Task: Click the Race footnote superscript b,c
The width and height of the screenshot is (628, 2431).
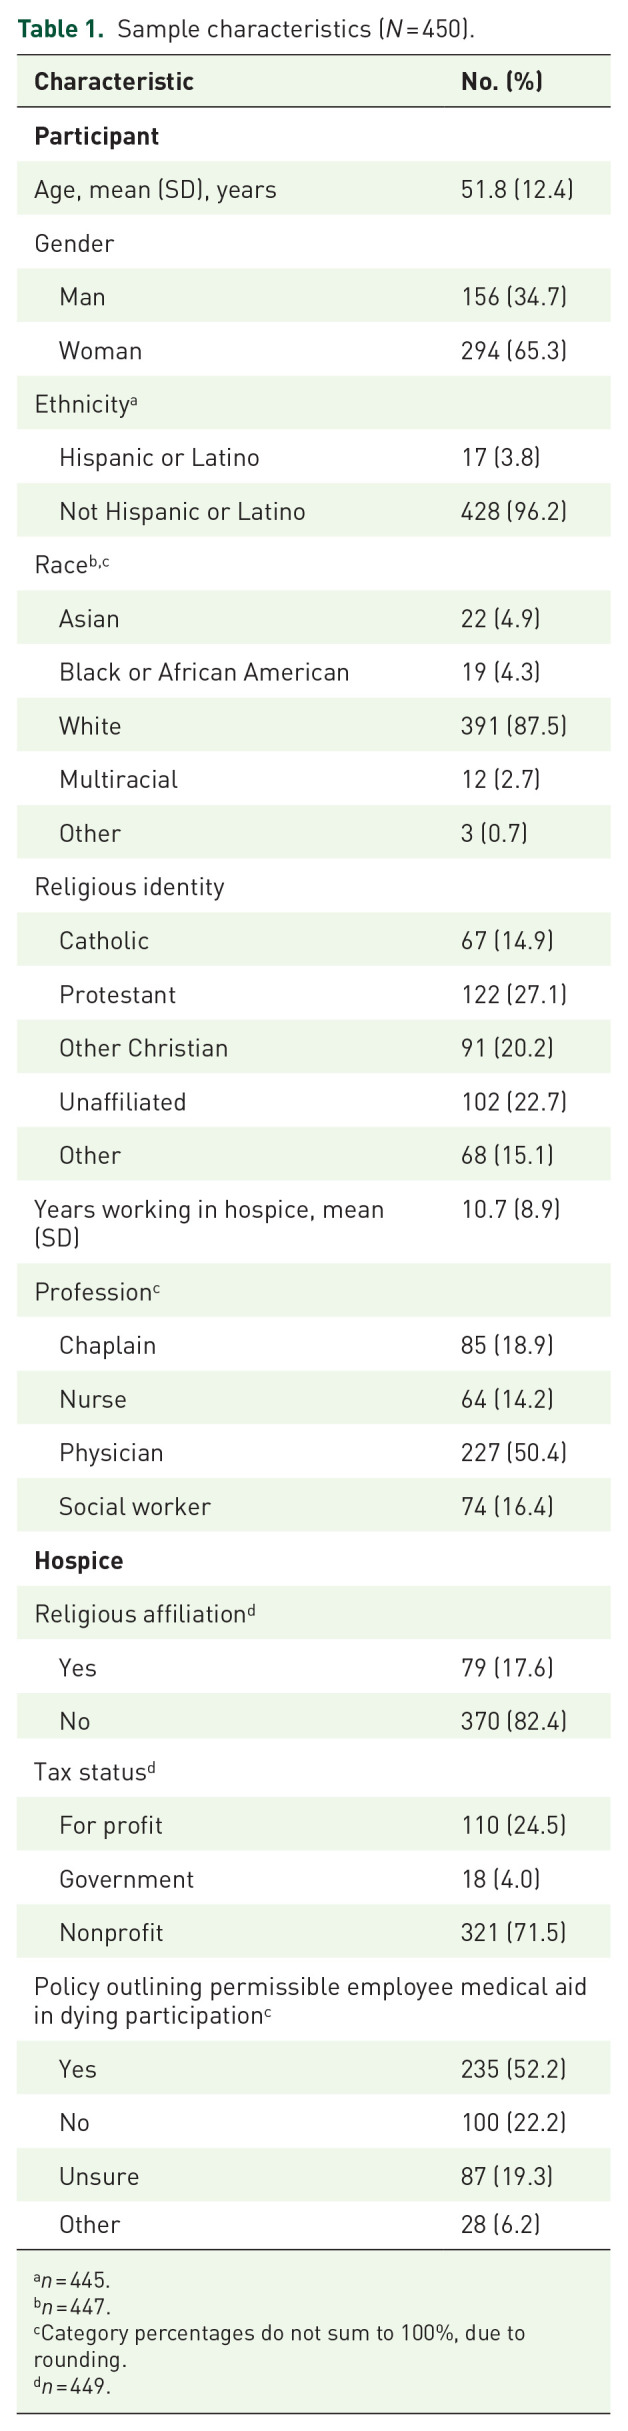Action: (x=99, y=560)
